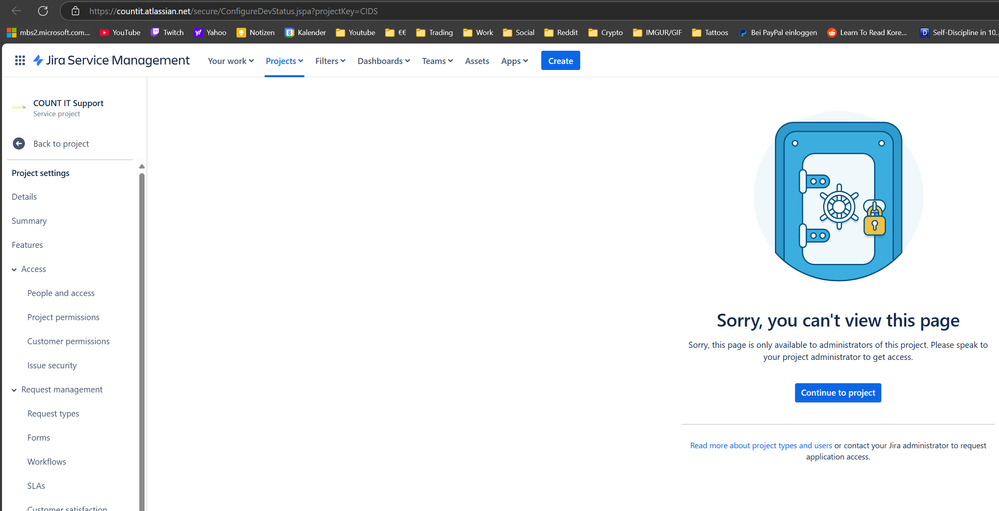Open the Bei PayPal einloggen bookmark
This screenshot has height=511, width=999.
[778, 32]
